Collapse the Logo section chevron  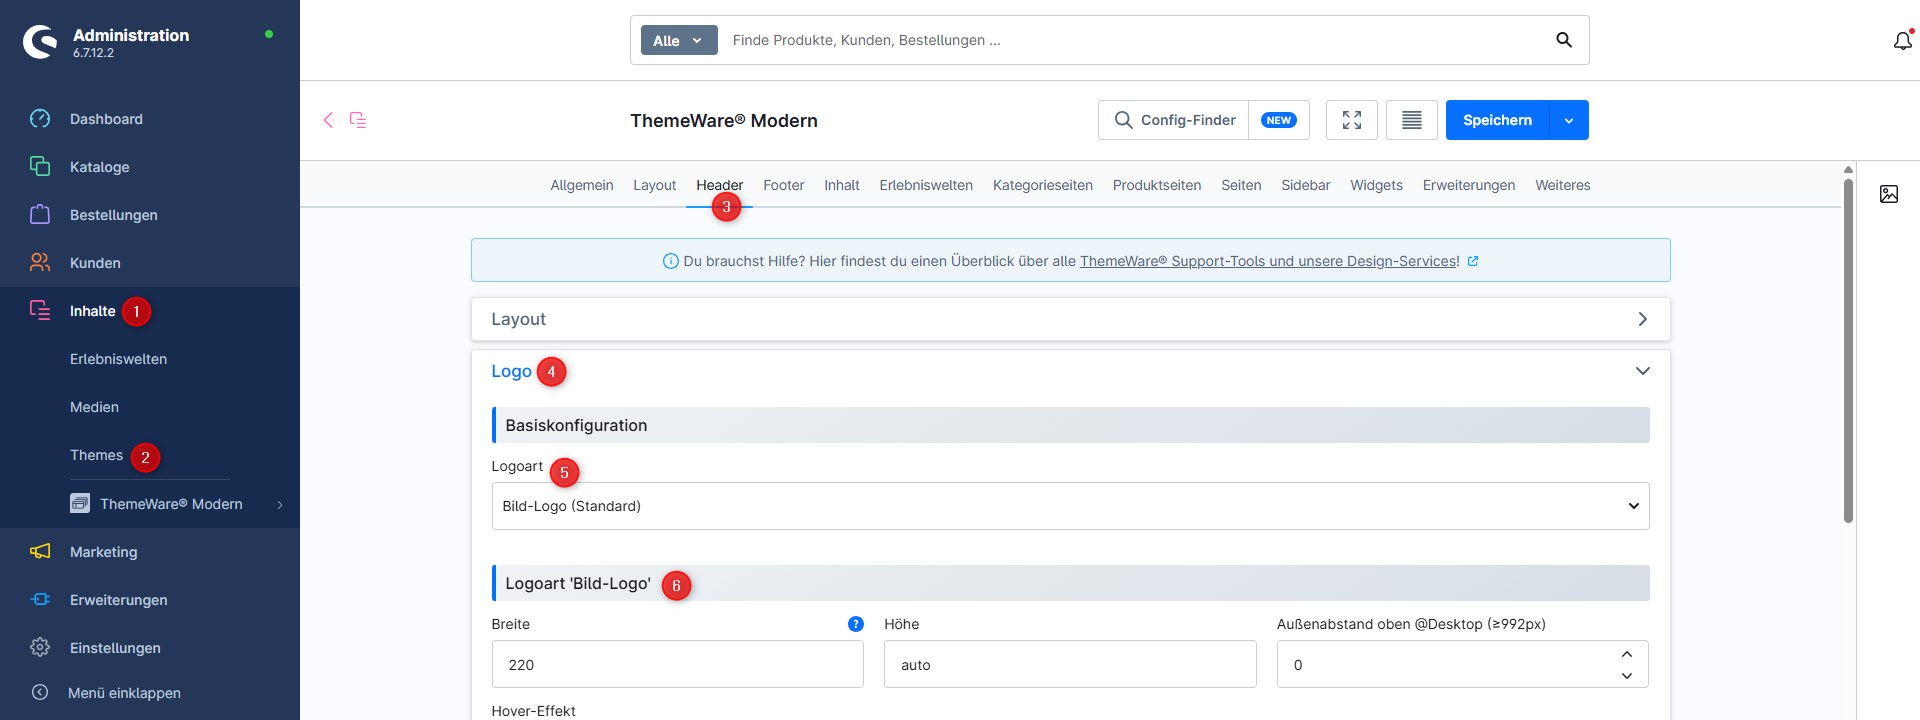pyautogui.click(x=1642, y=371)
